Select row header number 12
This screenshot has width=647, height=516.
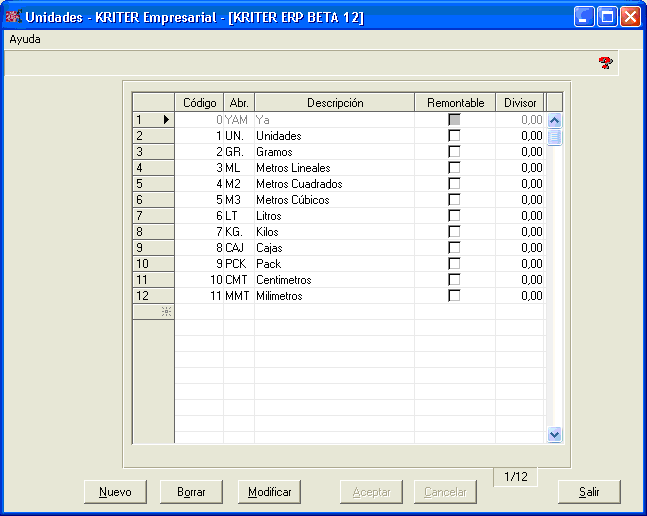point(153,296)
